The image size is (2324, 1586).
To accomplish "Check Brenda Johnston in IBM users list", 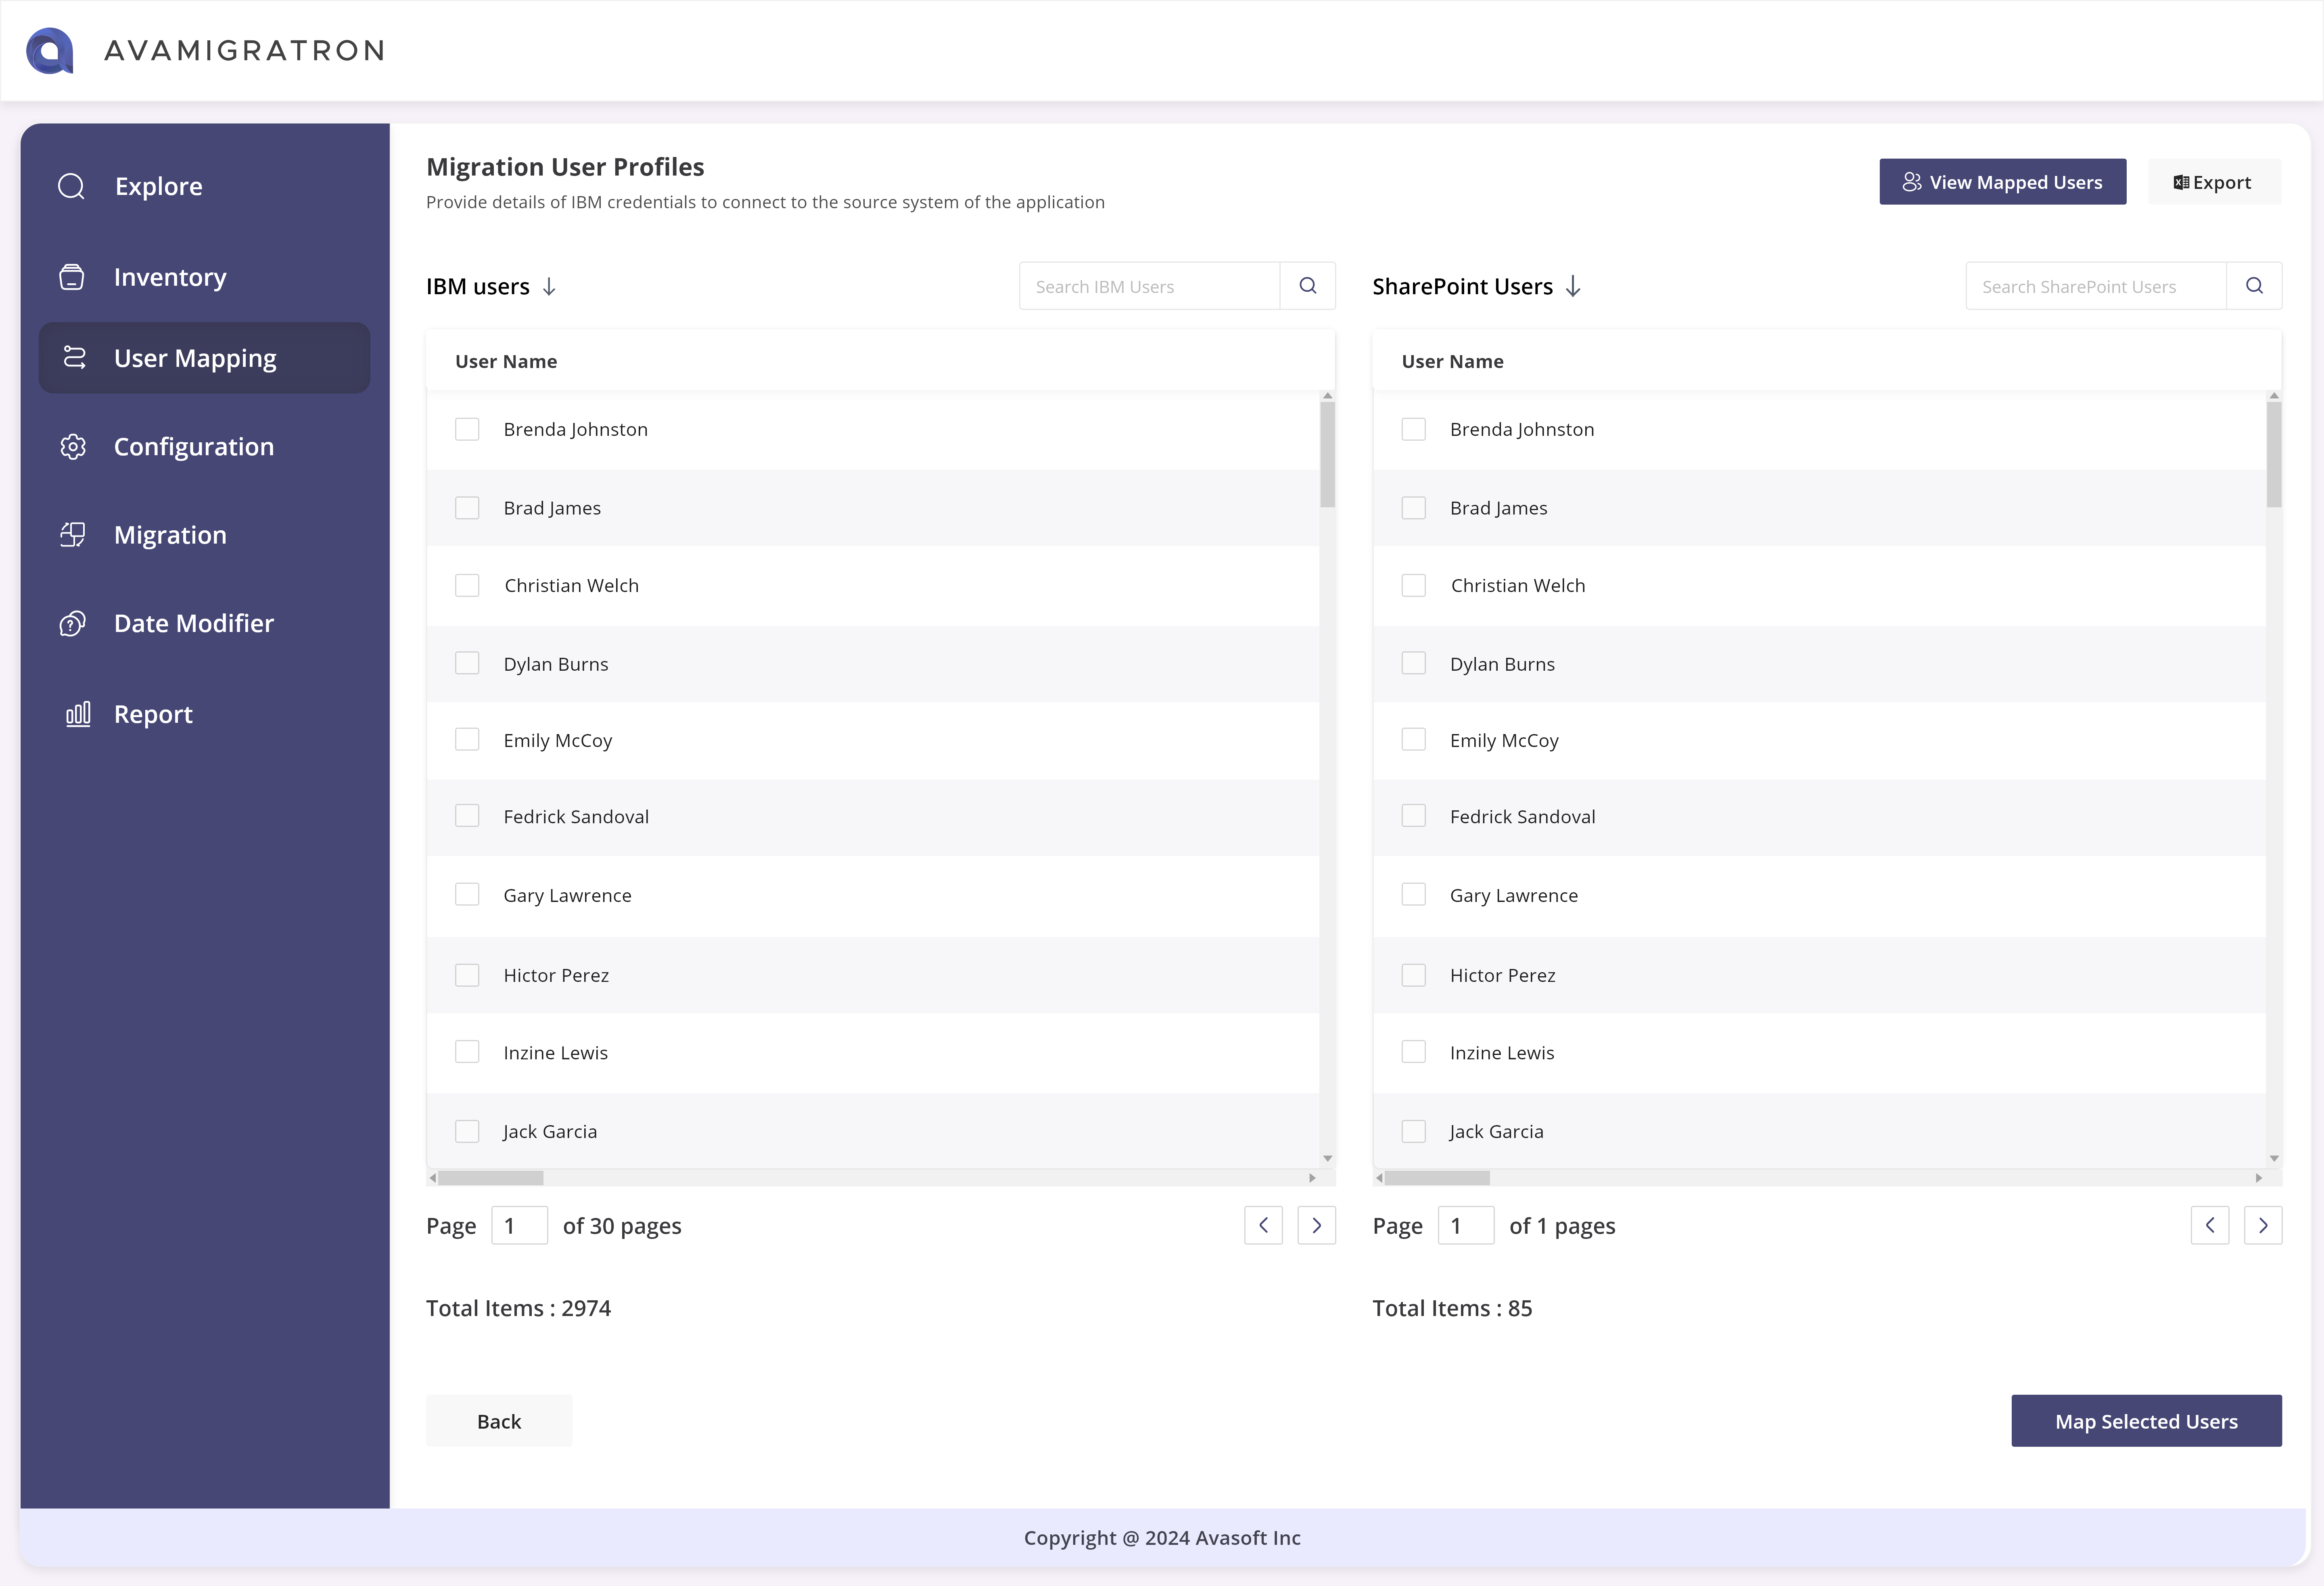I will (467, 429).
